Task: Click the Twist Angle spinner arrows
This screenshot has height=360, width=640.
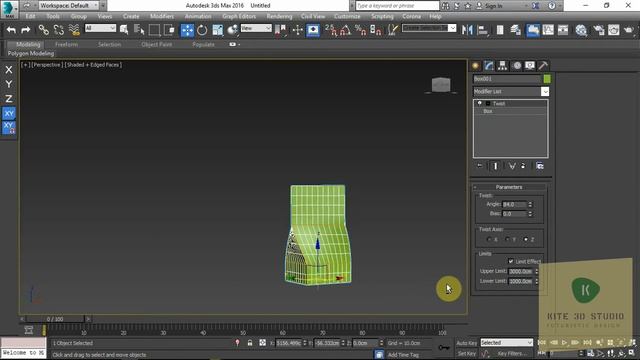Action: pyautogui.click(x=530, y=204)
